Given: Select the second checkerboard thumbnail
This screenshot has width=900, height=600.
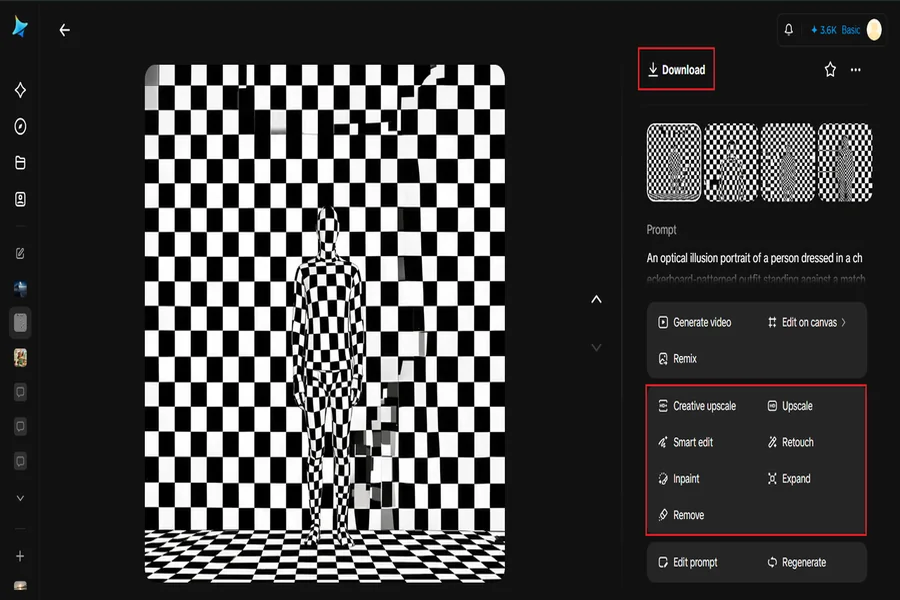Looking at the screenshot, I should coord(731,162).
